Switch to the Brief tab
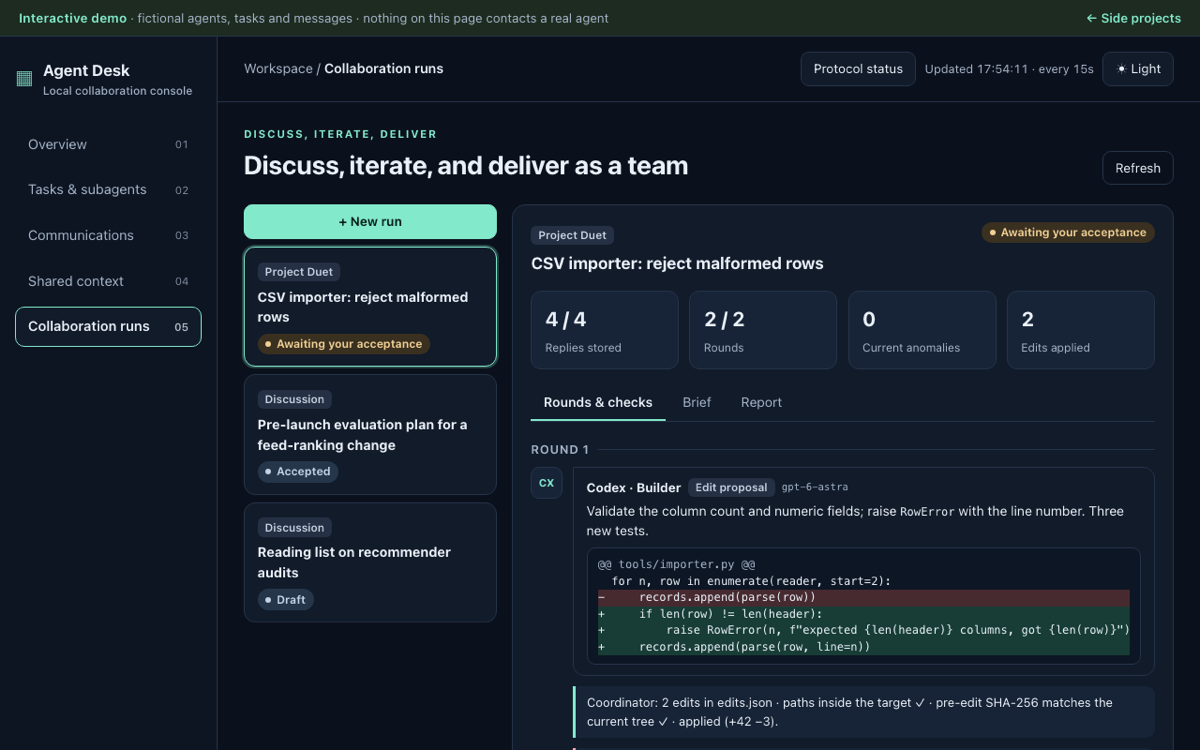 [x=697, y=402]
